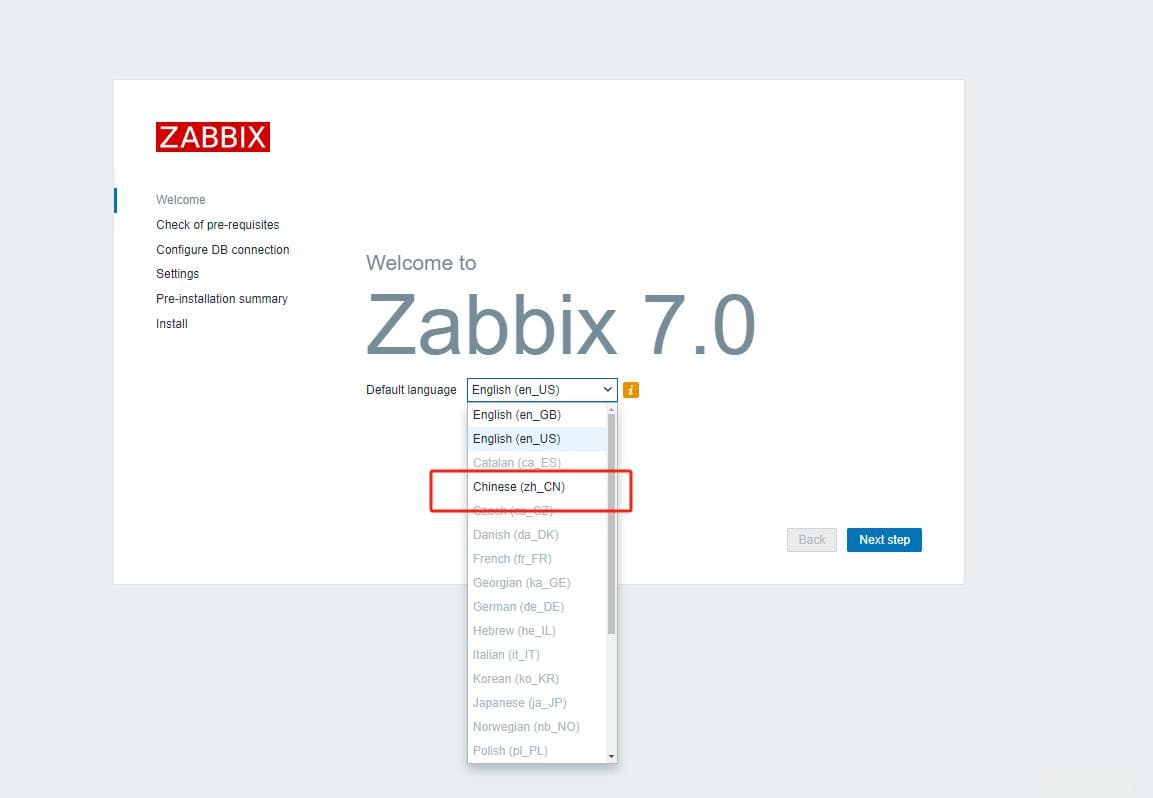Select English (en_GB) from the list
The width and height of the screenshot is (1153, 798).
pos(538,415)
